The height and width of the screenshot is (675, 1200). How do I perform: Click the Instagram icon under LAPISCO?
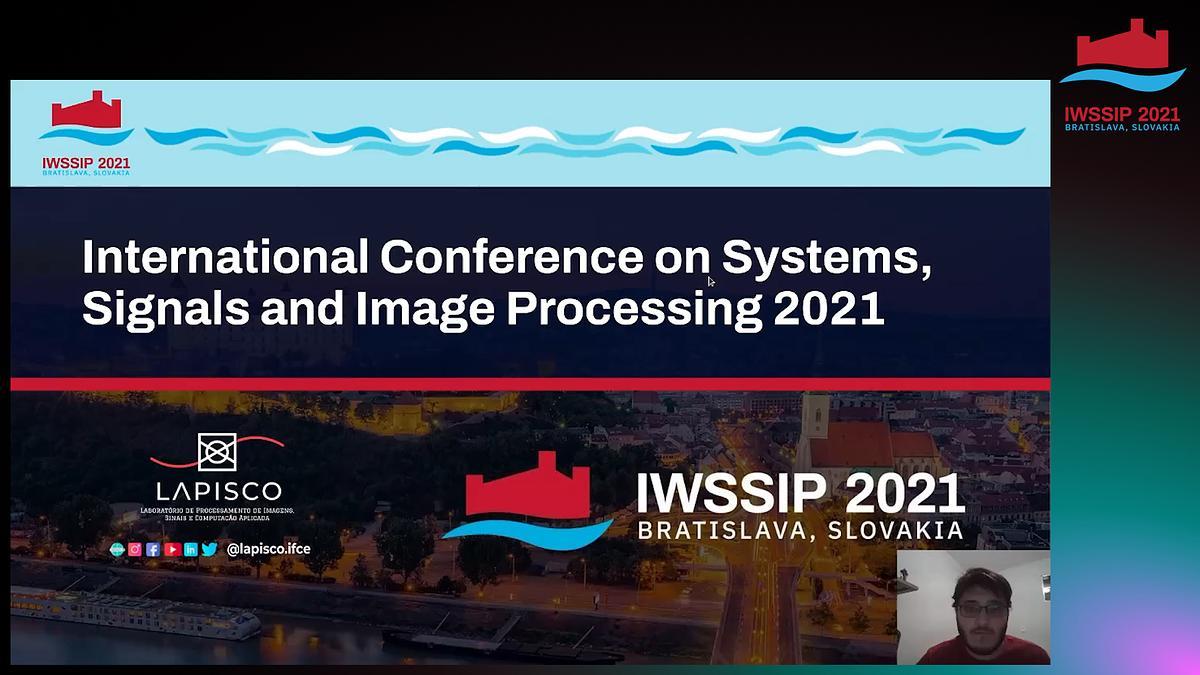(135, 549)
